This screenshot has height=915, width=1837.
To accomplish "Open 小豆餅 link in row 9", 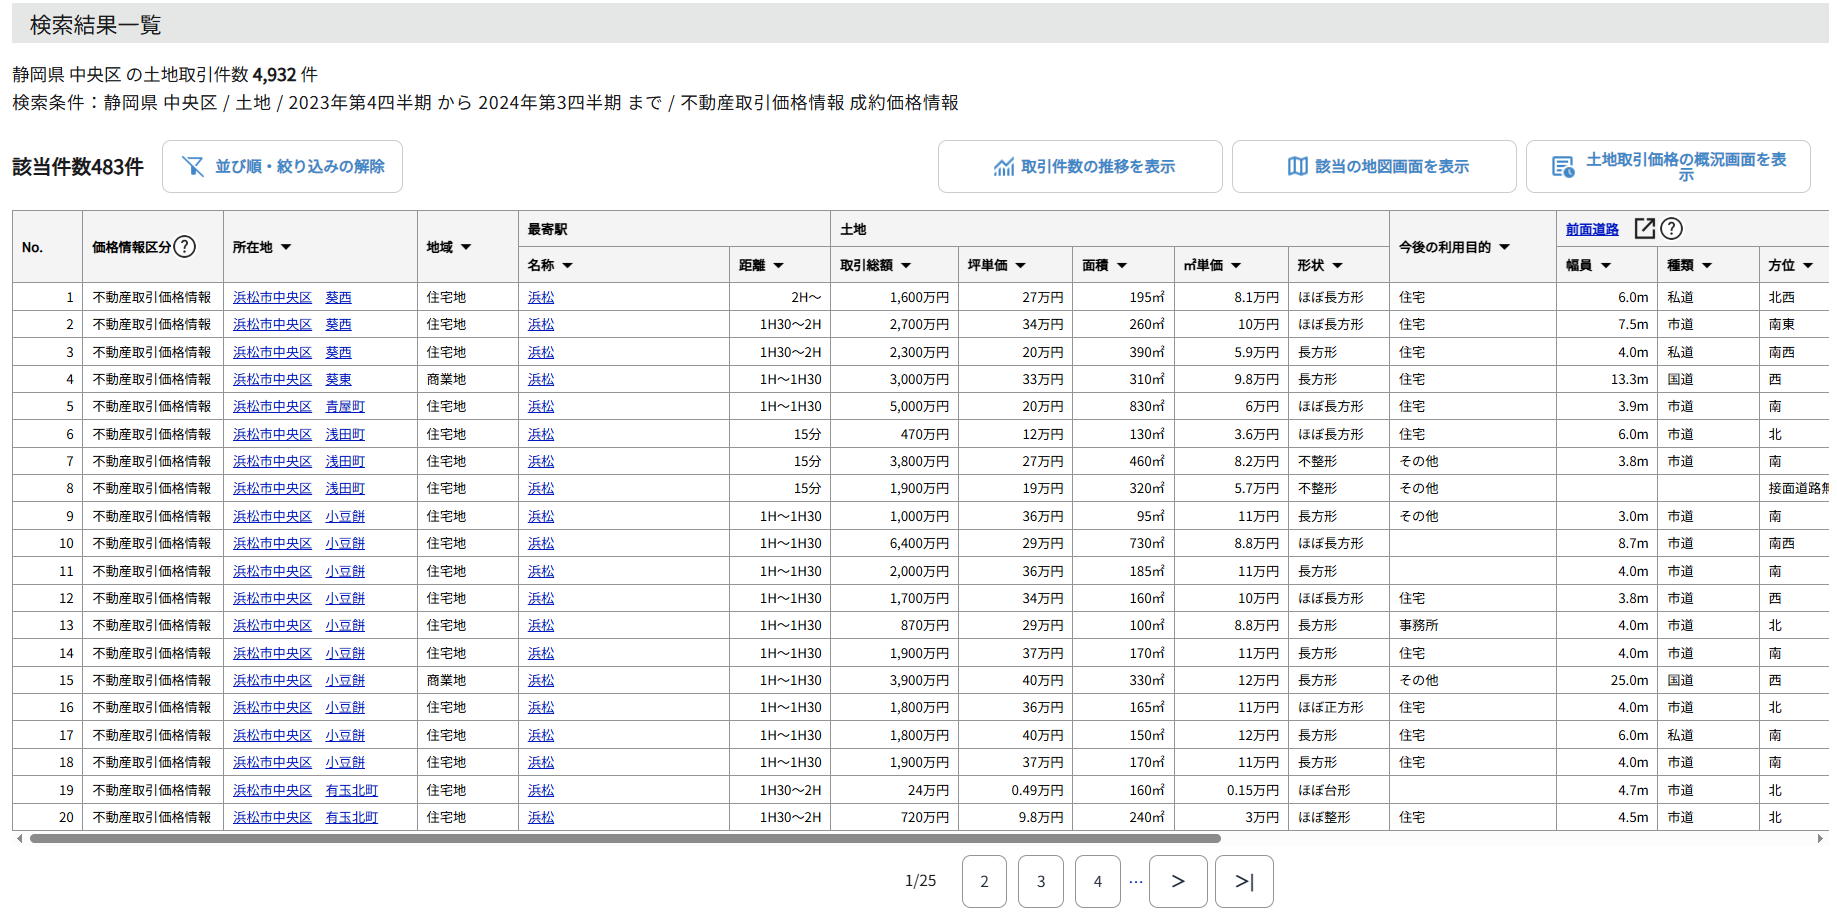I will coord(345,516).
